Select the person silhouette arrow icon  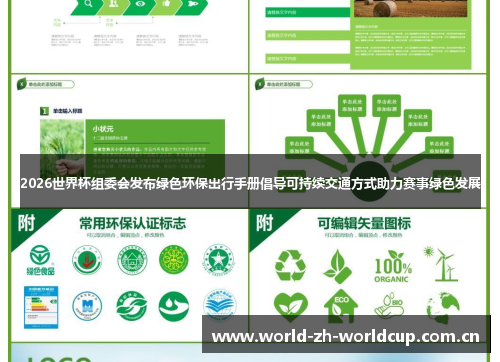tap(113, 5)
